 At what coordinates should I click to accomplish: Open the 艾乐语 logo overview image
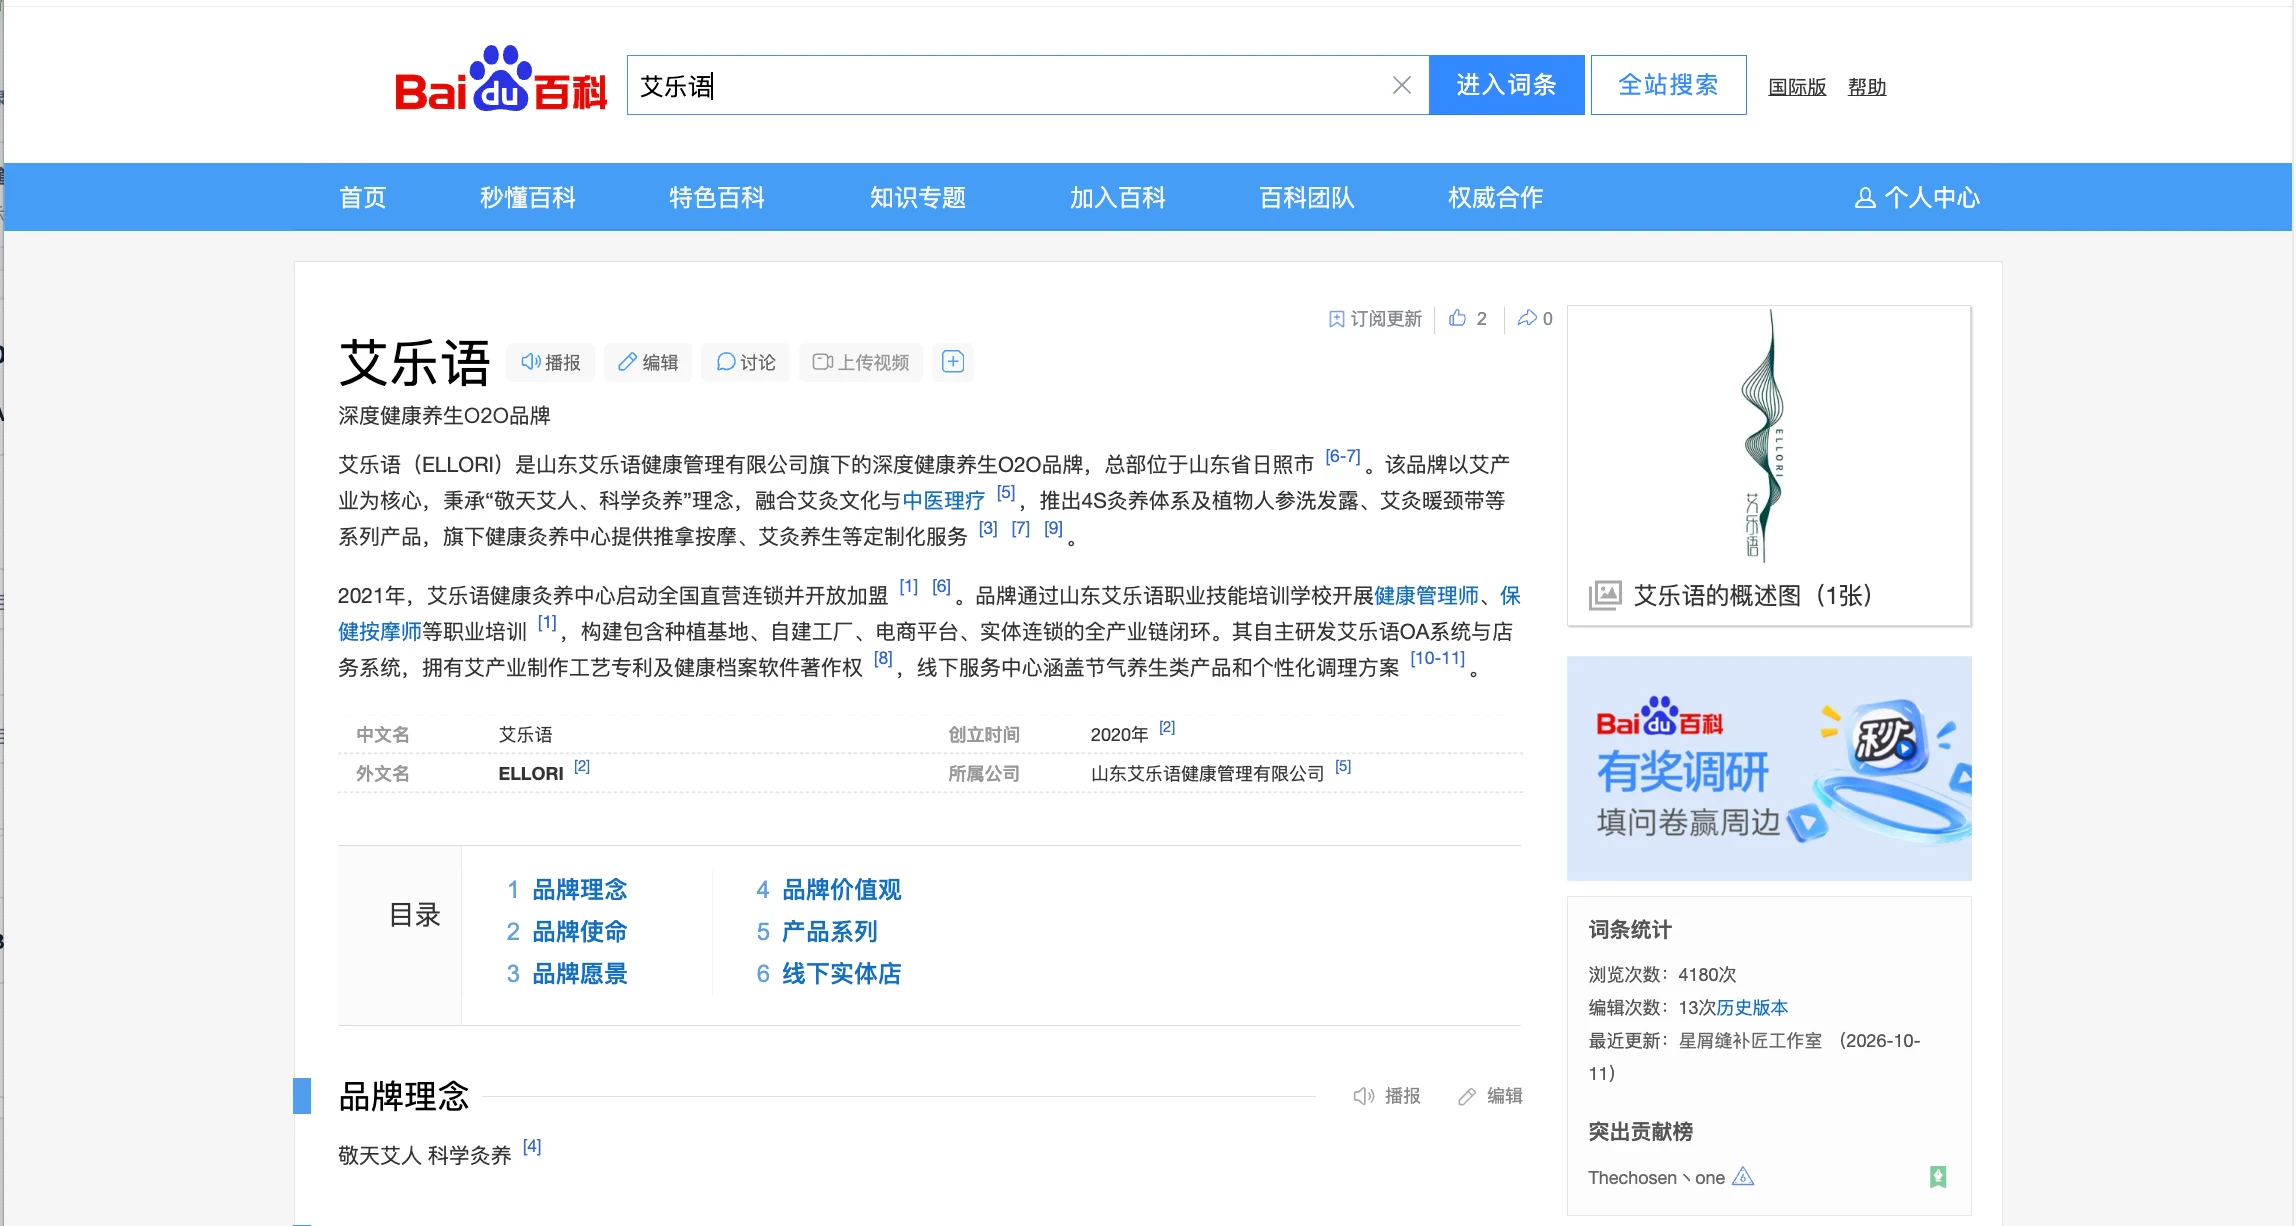(1768, 436)
